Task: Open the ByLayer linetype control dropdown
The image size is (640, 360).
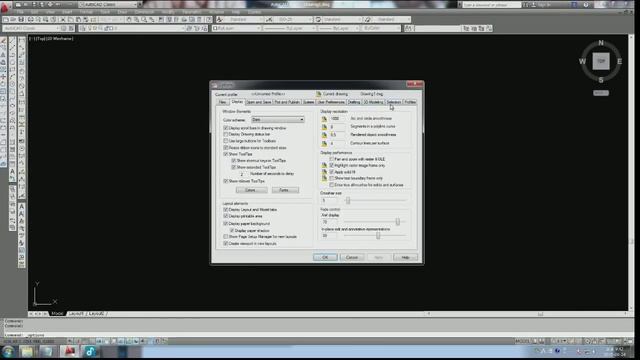Action: click(289, 28)
